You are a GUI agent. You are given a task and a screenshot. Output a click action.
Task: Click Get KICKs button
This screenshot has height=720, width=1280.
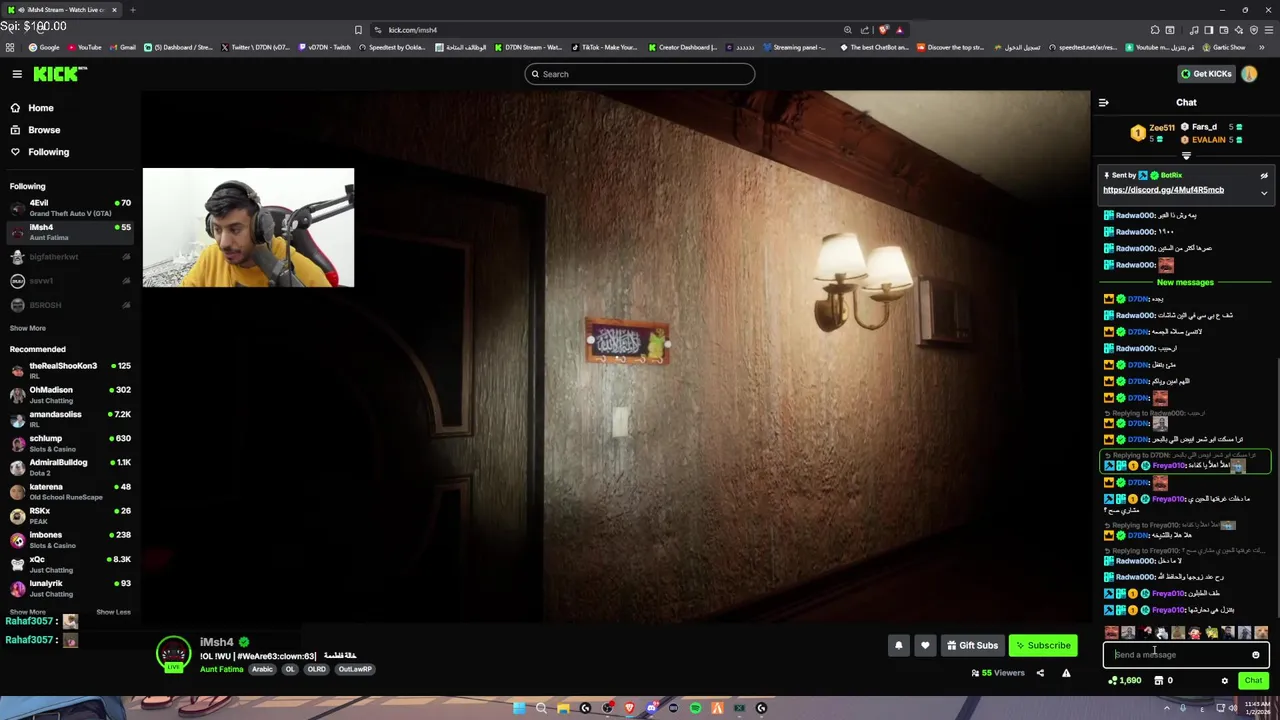[x=1206, y=74]
